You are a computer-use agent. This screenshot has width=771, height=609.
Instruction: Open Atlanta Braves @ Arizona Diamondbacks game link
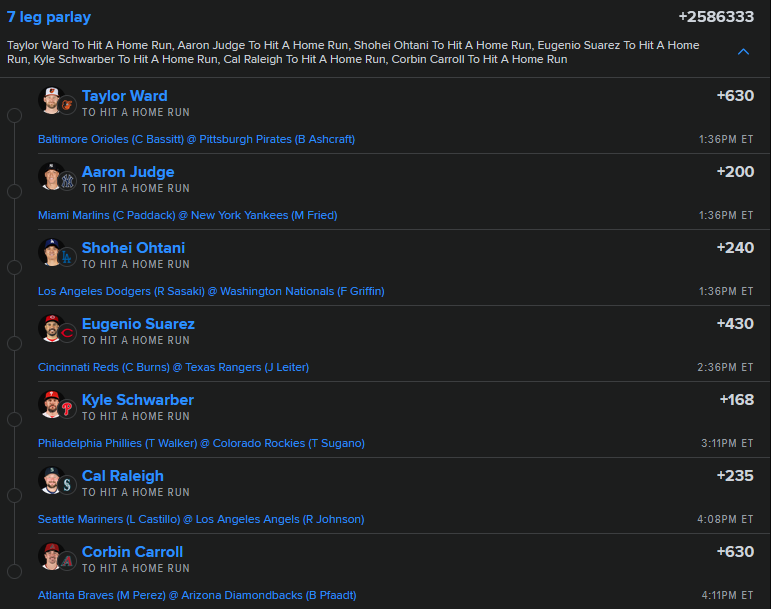(197, 595)
